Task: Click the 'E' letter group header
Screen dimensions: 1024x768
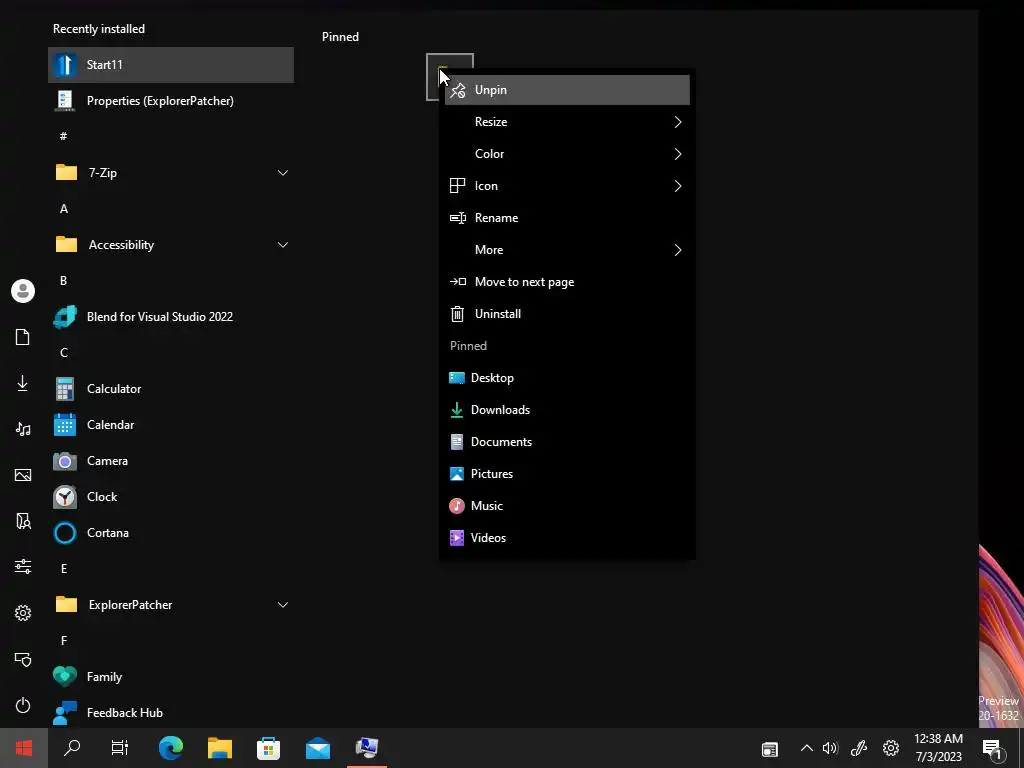Action: pos(63,569)
